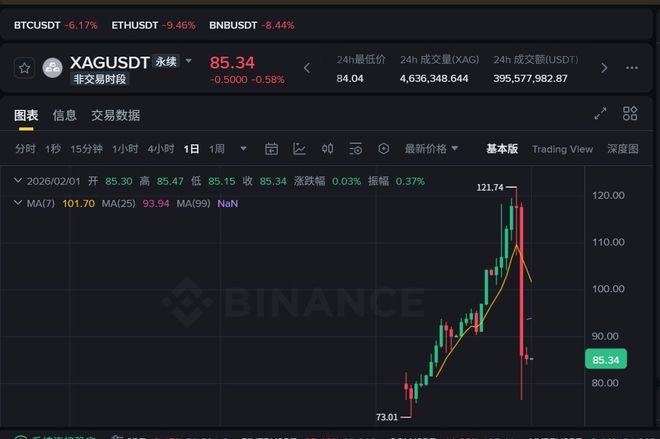Open the grid layout icon
This screenshot has height=439, width=660.
point(630,114)
